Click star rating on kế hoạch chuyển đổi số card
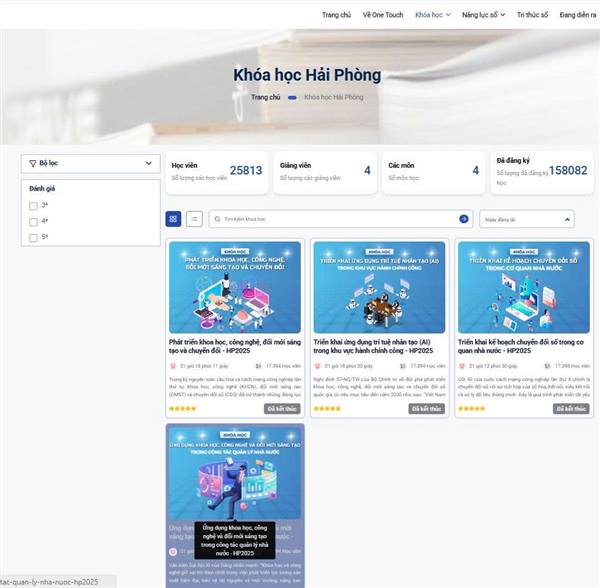This screenshot has height=588, width=600. click(471, 409)
